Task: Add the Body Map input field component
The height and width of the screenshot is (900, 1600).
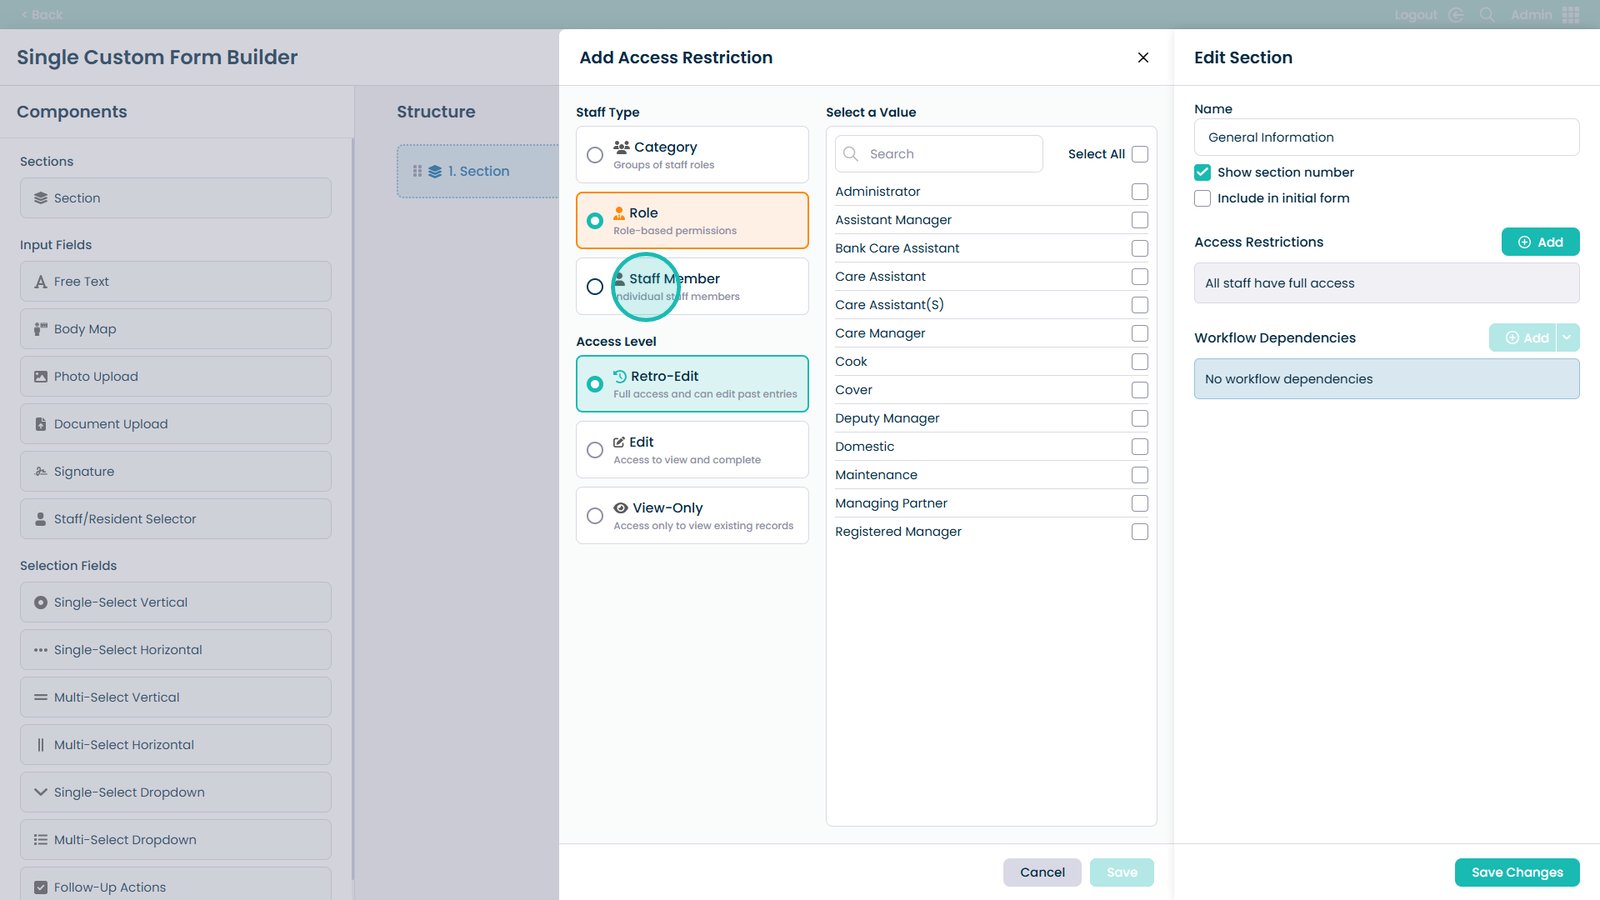Action: [x=175, y=329]
